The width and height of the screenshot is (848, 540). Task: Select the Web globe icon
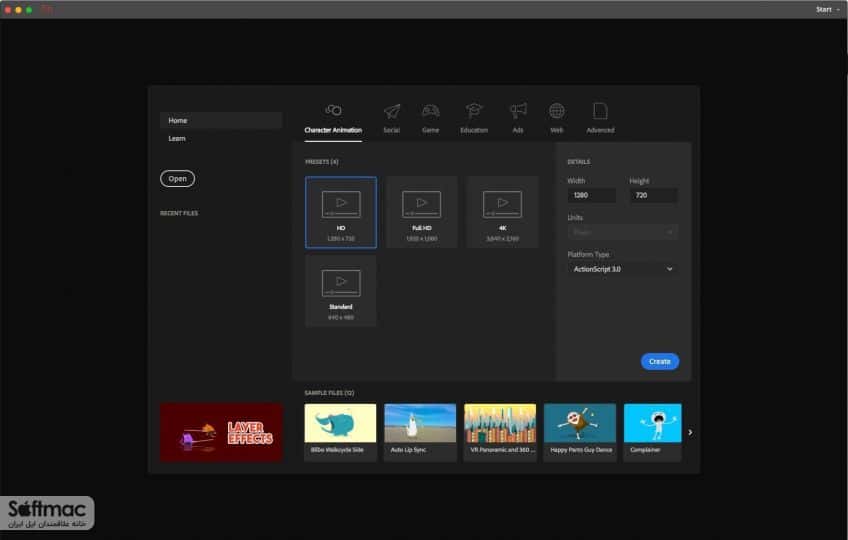(556, 111)
